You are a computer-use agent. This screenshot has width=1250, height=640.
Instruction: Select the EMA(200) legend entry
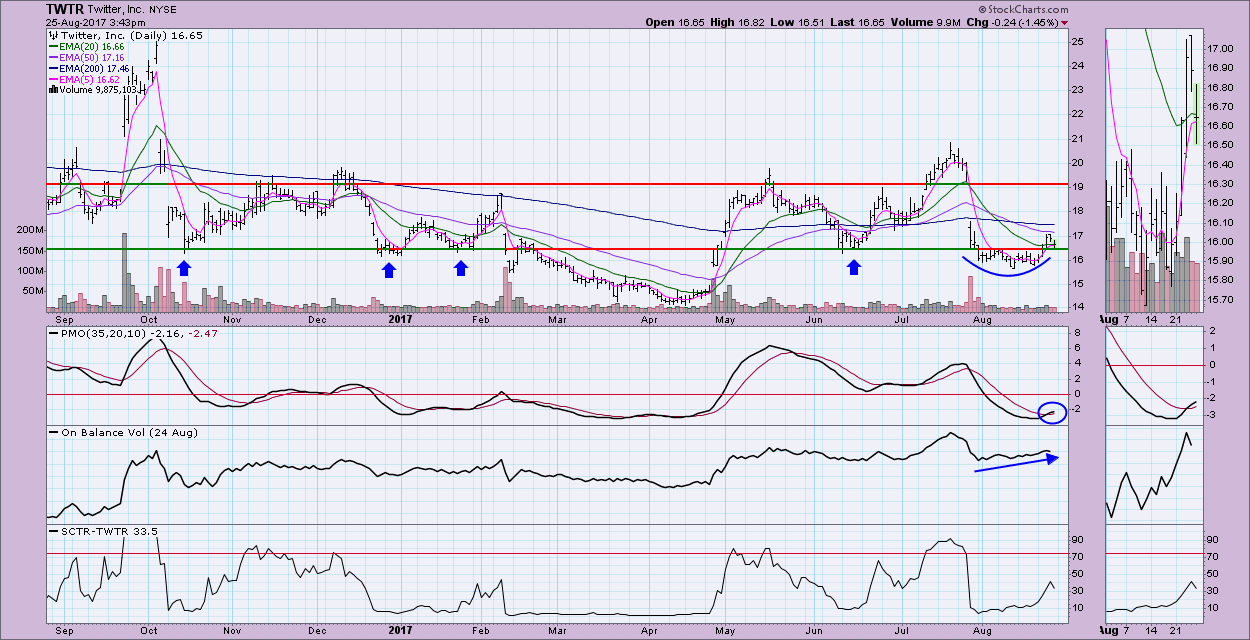pyautogui.click(x=88, y=68)
